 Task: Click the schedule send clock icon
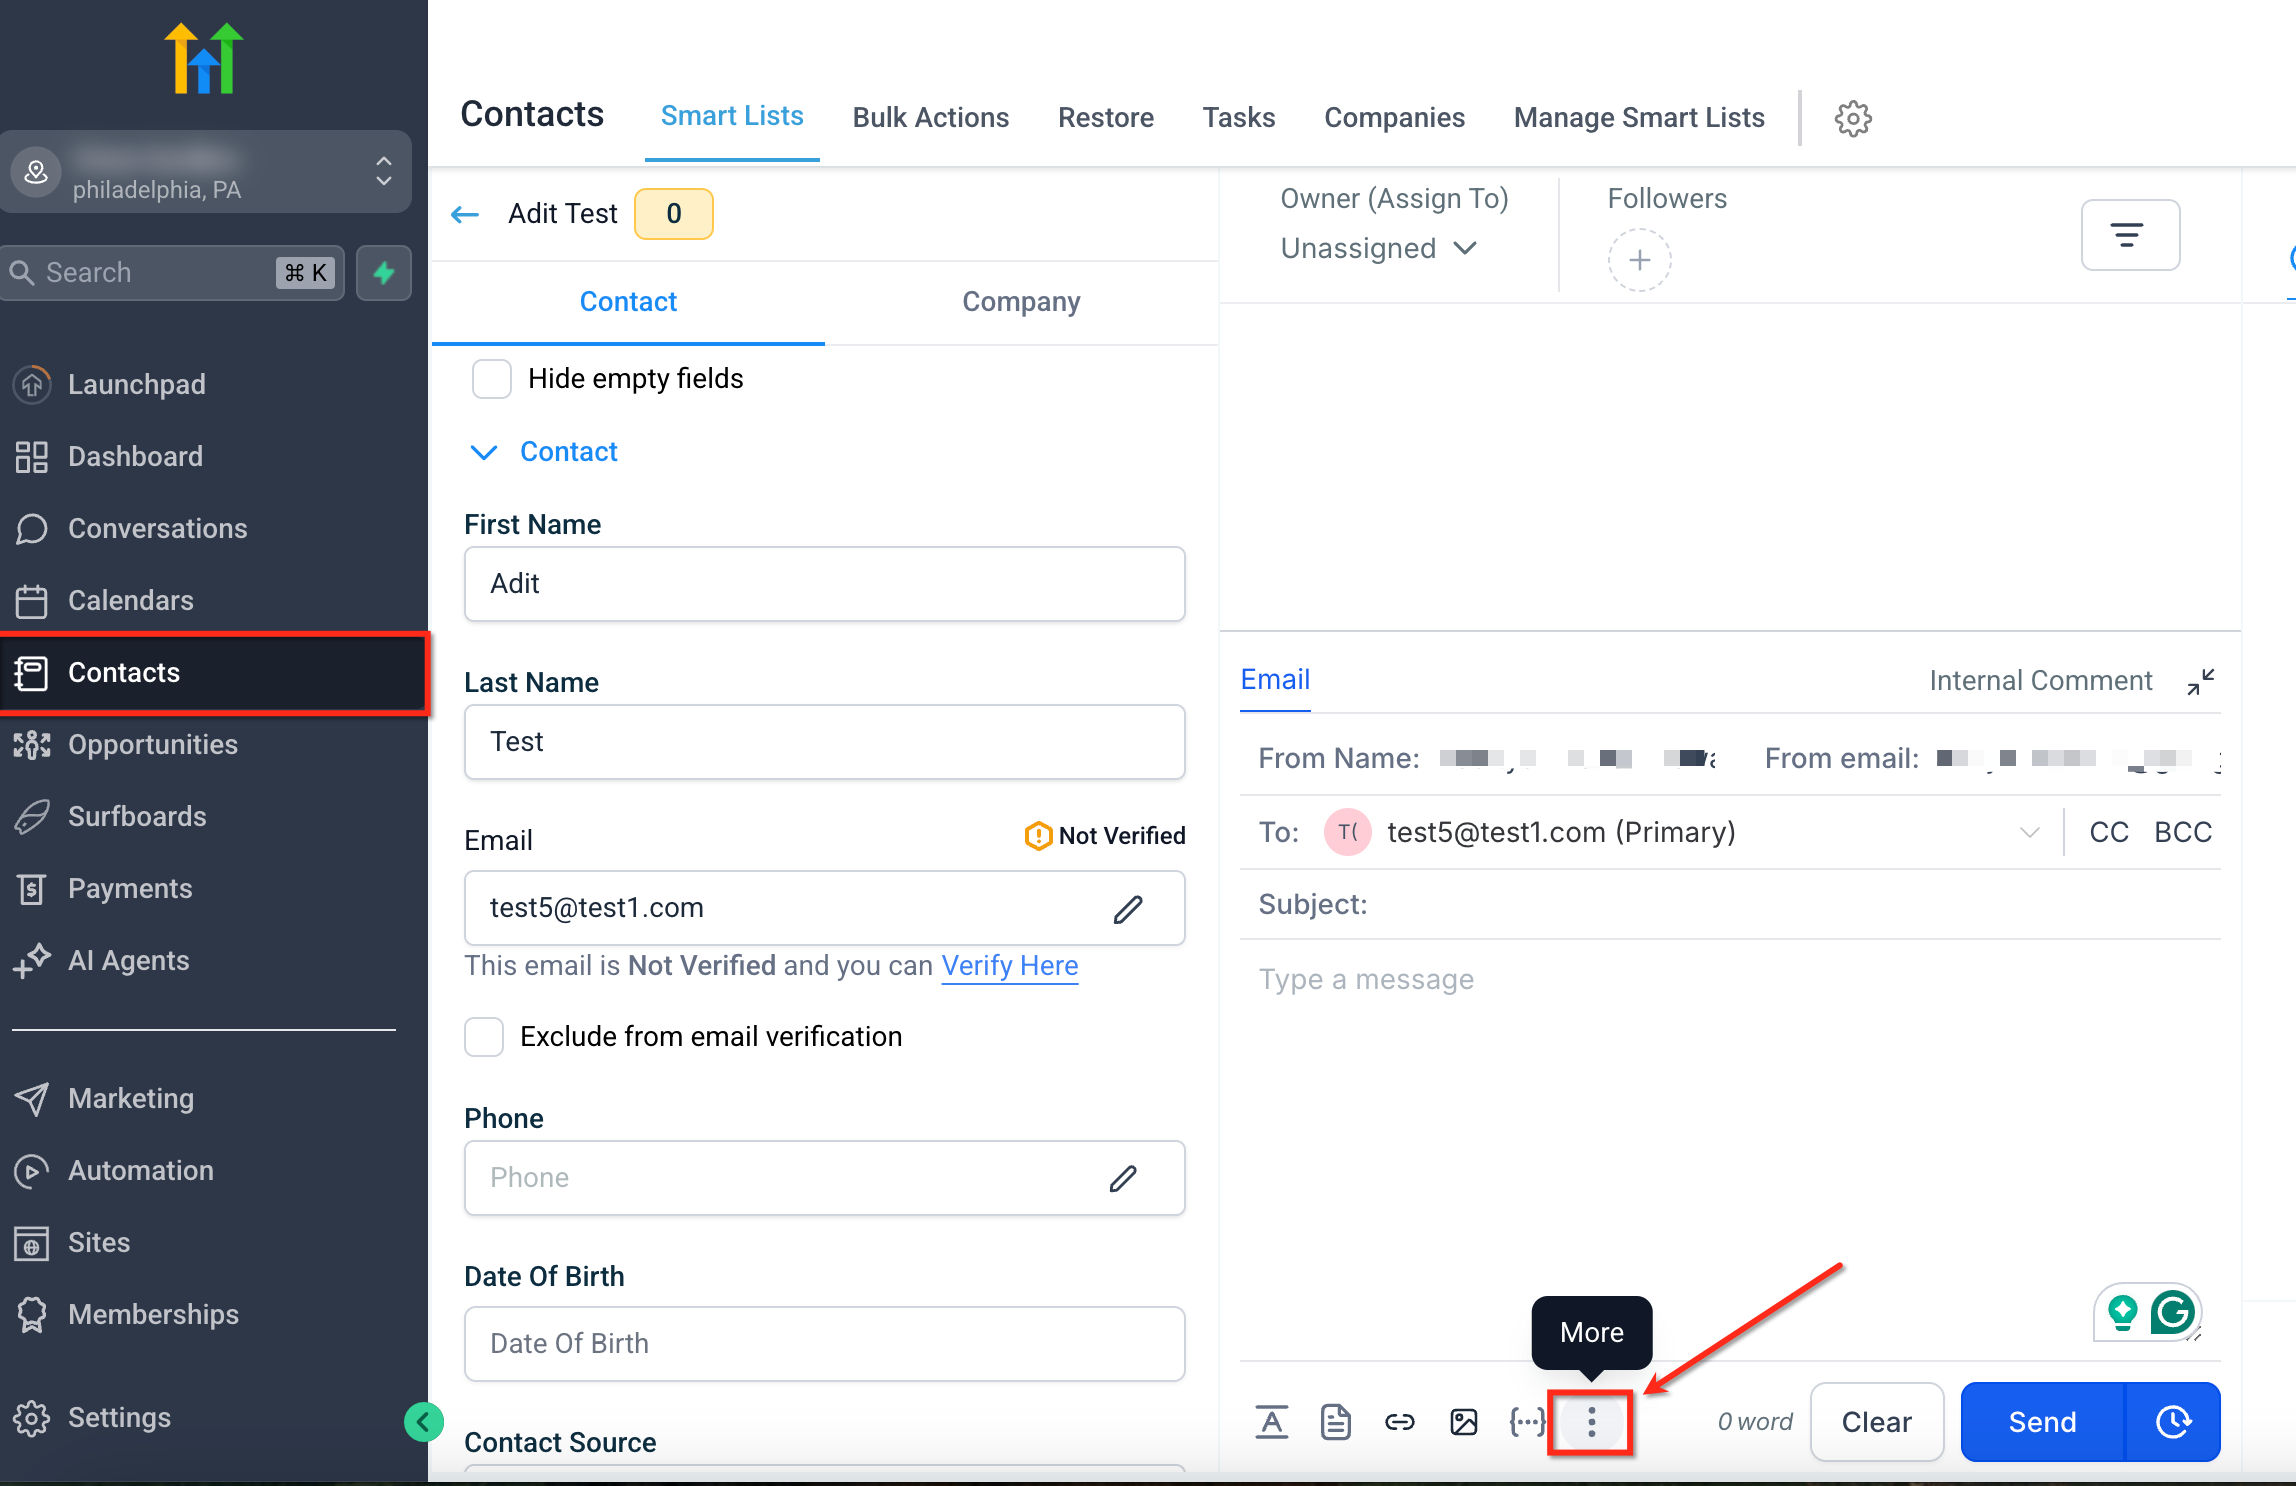[x=2173, y=1421]
